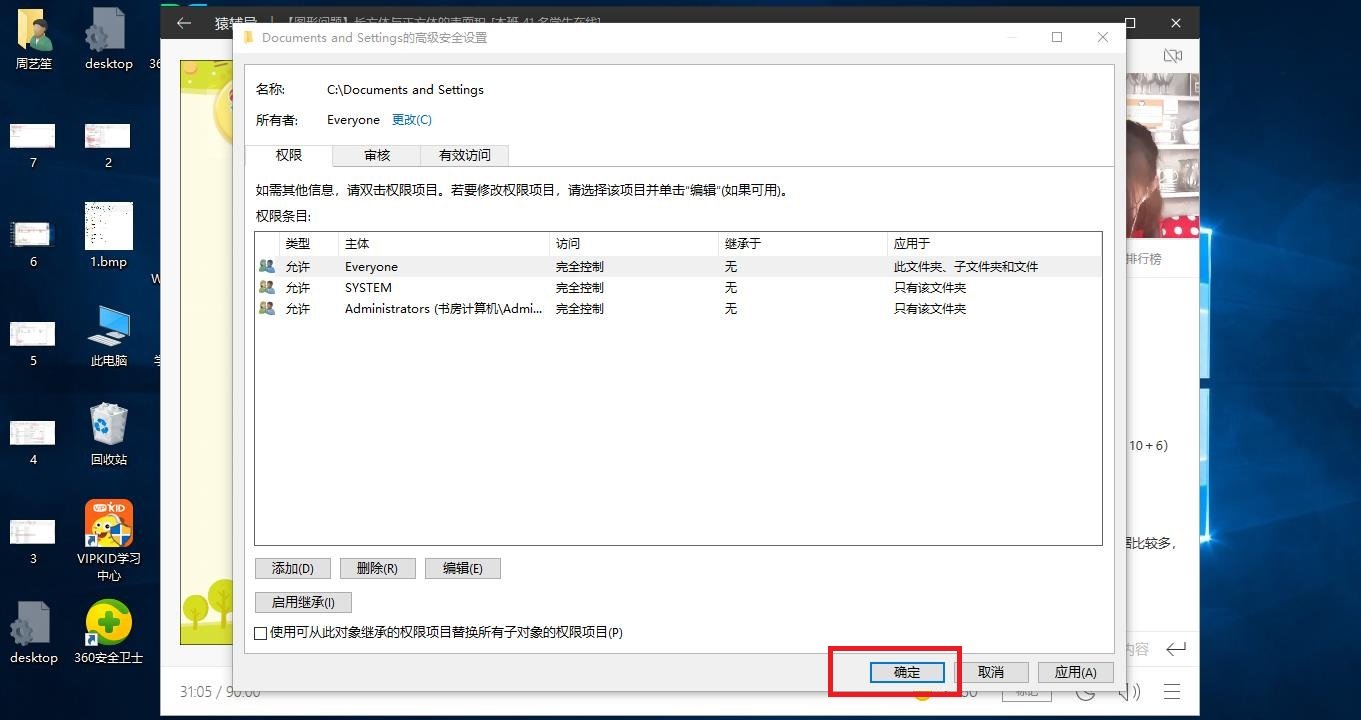Select the 周艺笙 user shortcut icon

[x=33, y=30]
